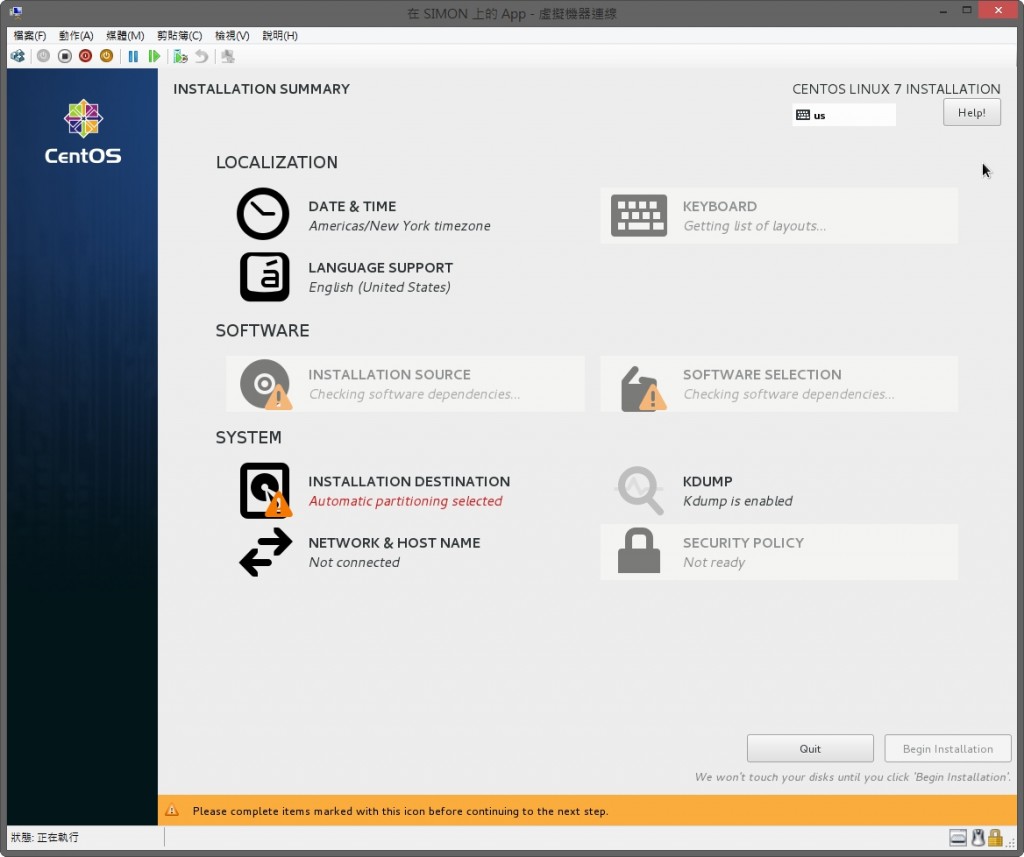Screen dimensions: 1024x857
Task: Minimize the VM connection window
Action: 943,11
